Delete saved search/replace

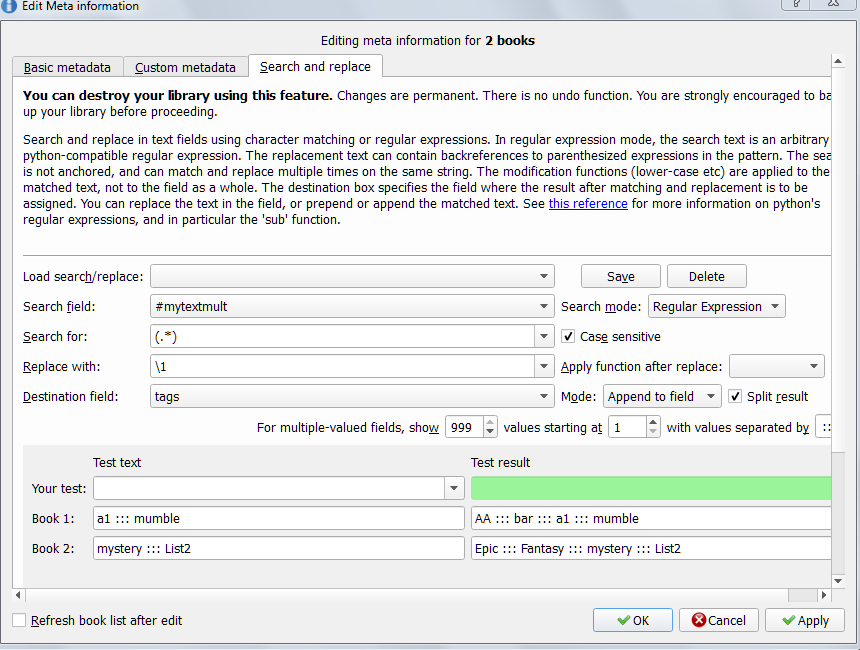click(706, 276)
